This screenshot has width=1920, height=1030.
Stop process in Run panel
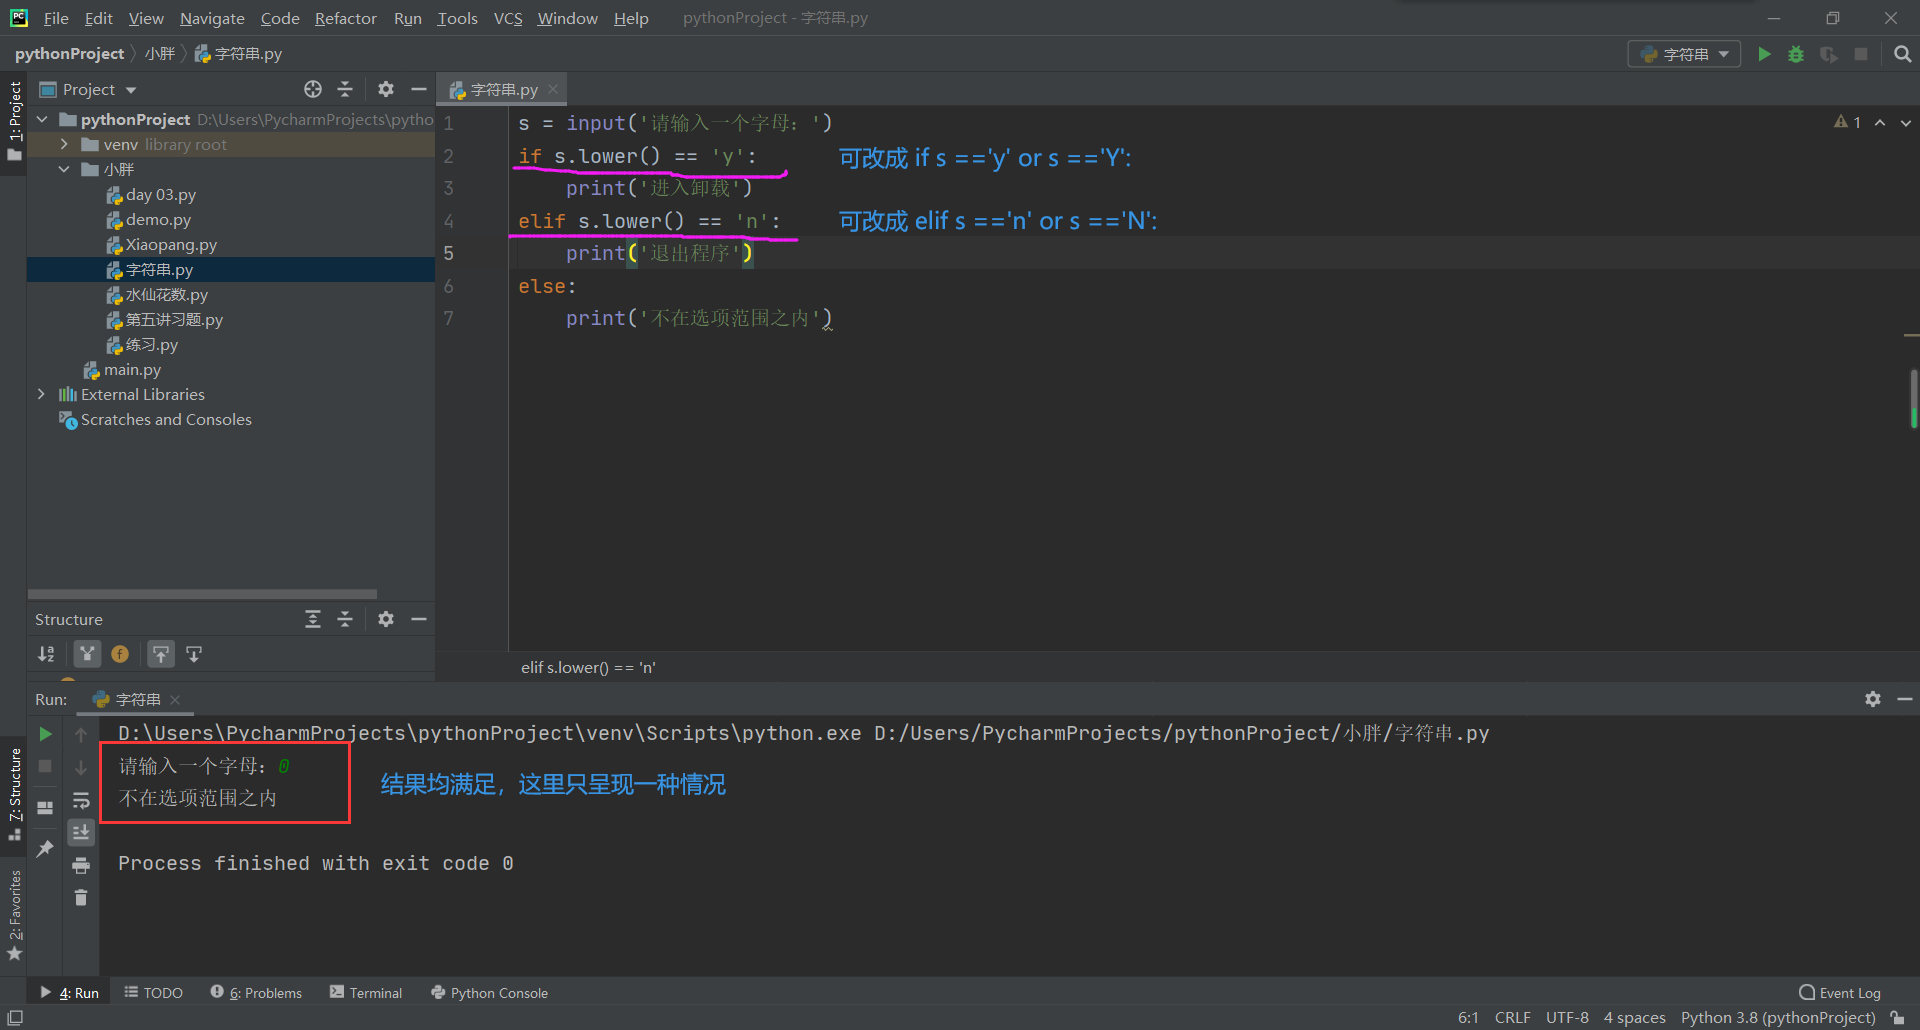pyautogui.click(x=45, y=766)
